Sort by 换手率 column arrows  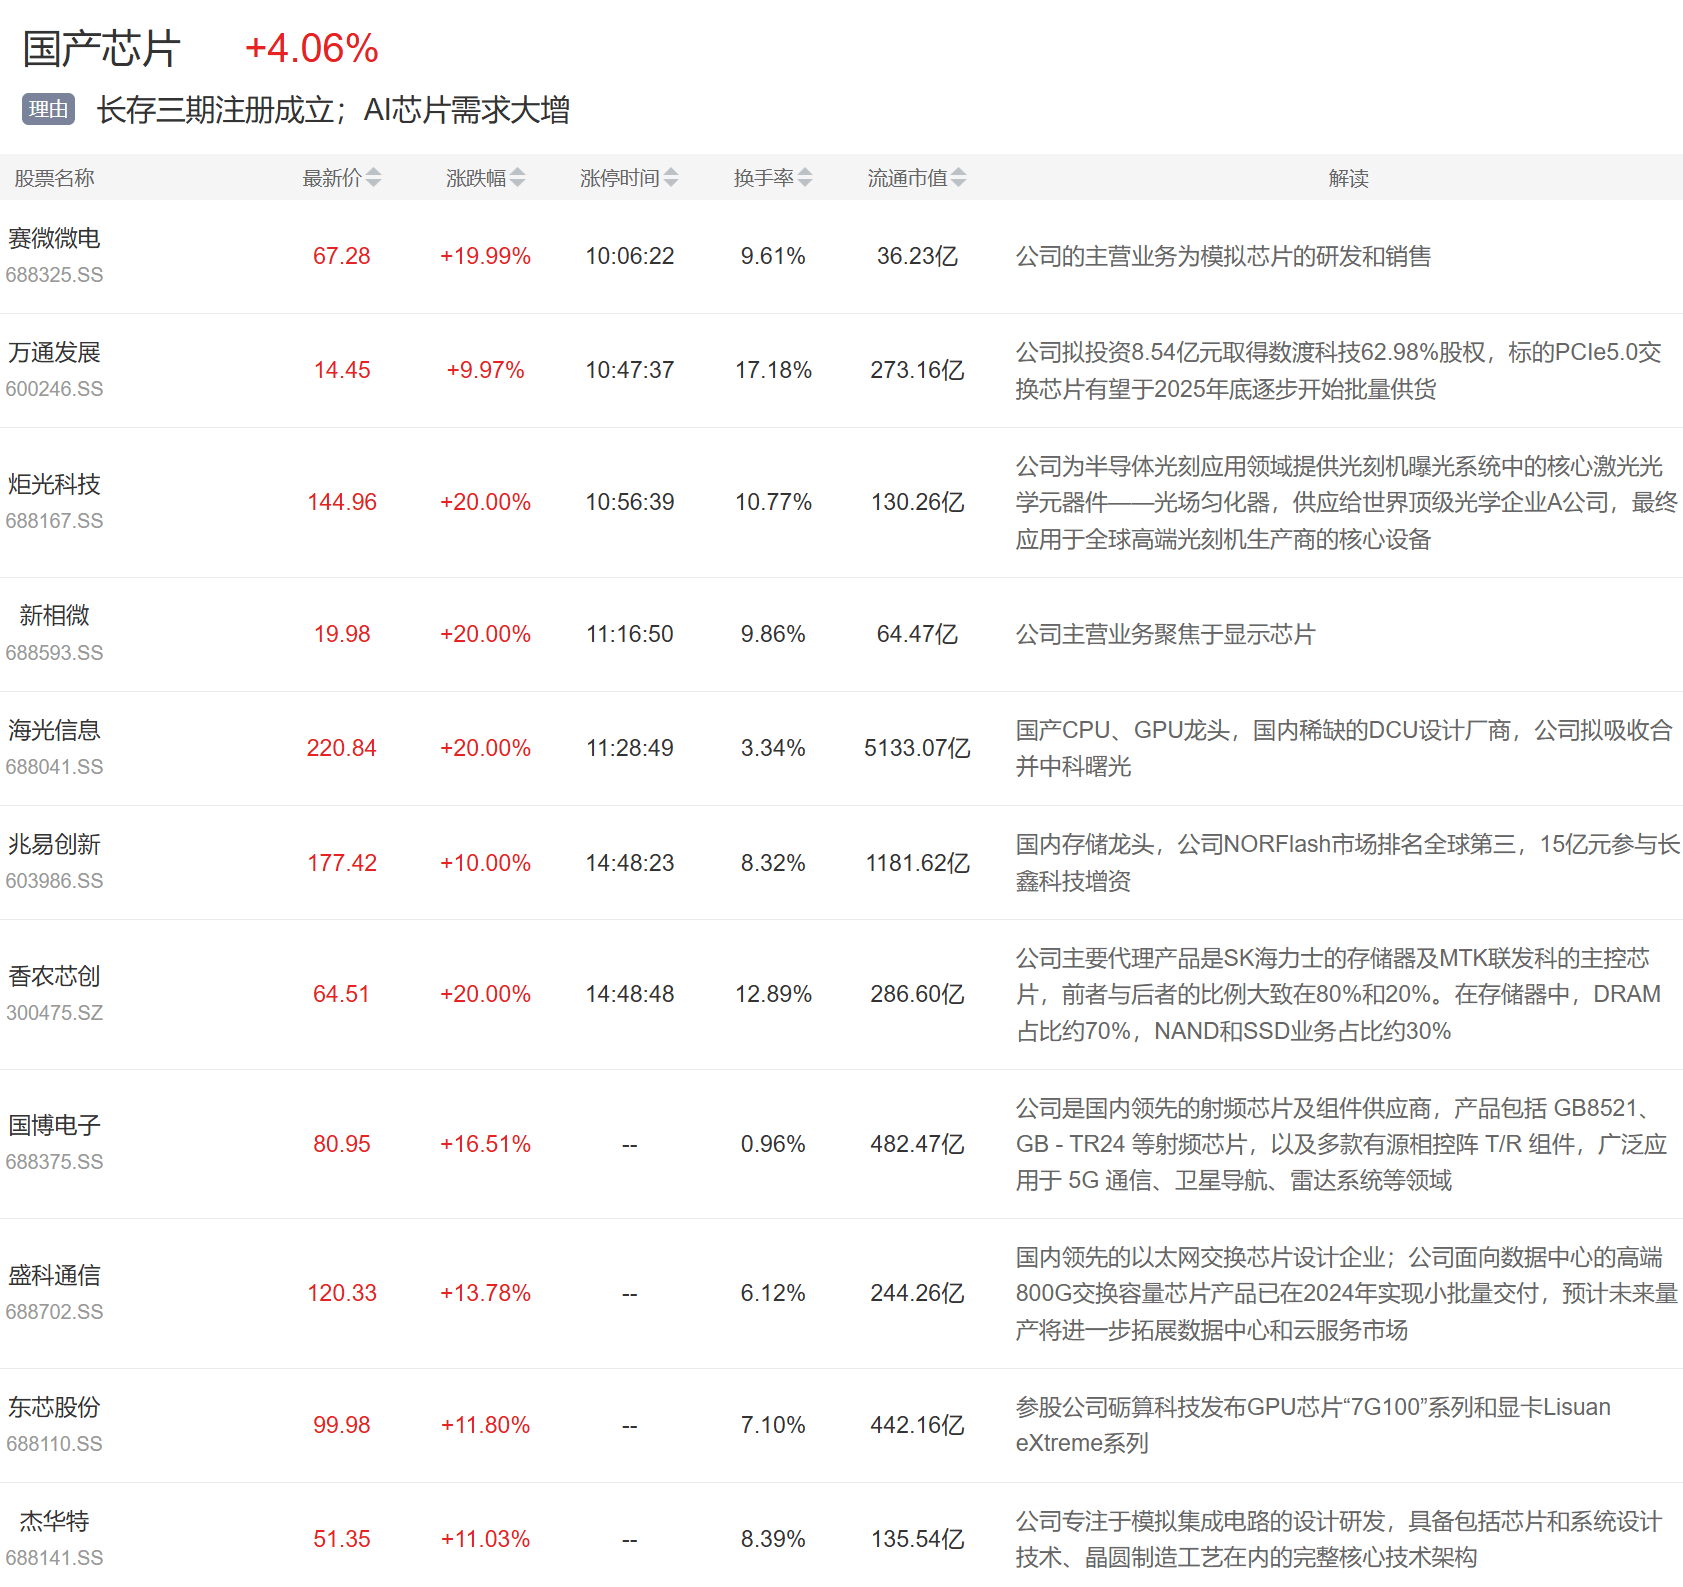pyautogui.click(x=805, y=178)
